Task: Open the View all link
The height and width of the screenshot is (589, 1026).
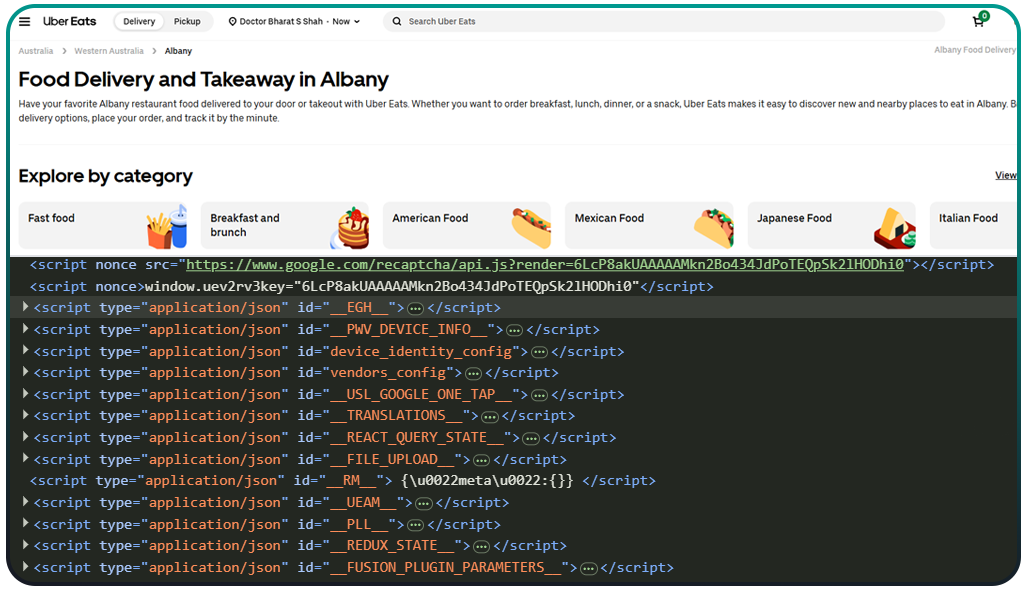Action: 1005,175
